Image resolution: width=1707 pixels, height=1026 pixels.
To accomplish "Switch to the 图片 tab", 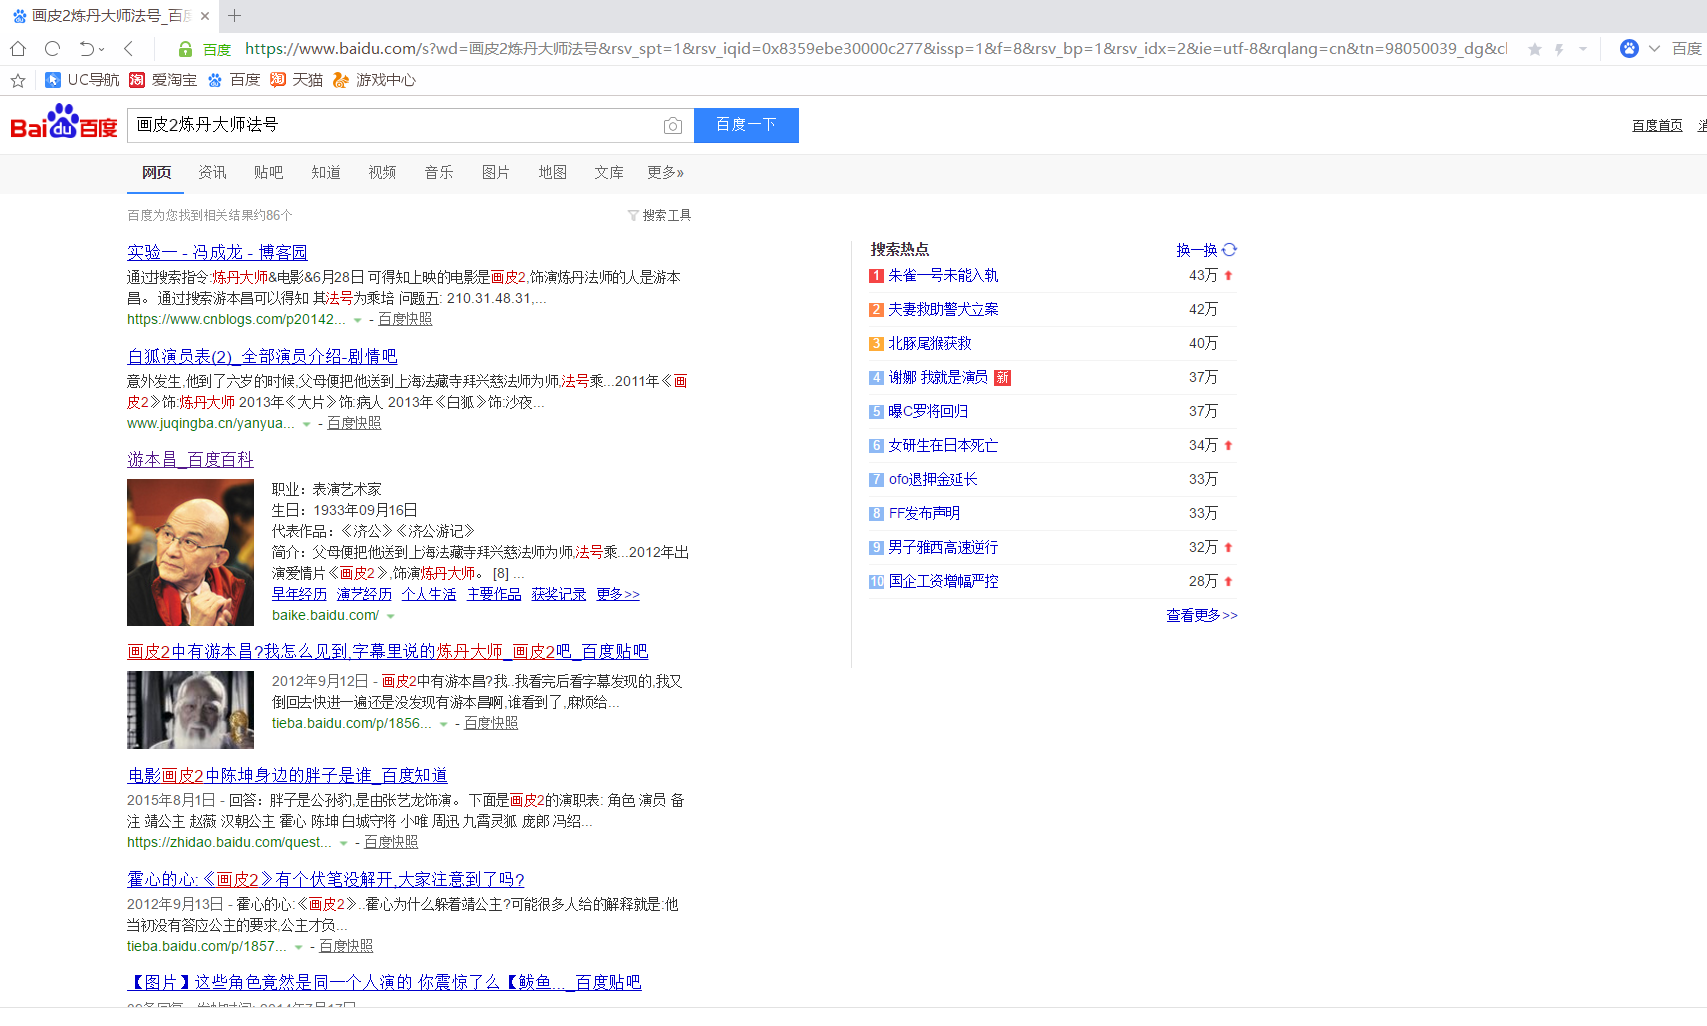I will point(496,173).
